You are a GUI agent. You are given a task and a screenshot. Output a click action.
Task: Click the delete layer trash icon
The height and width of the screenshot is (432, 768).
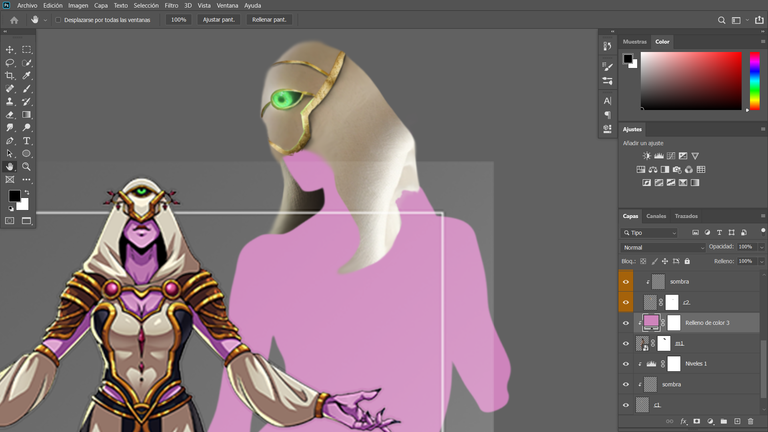coord(750,421)
